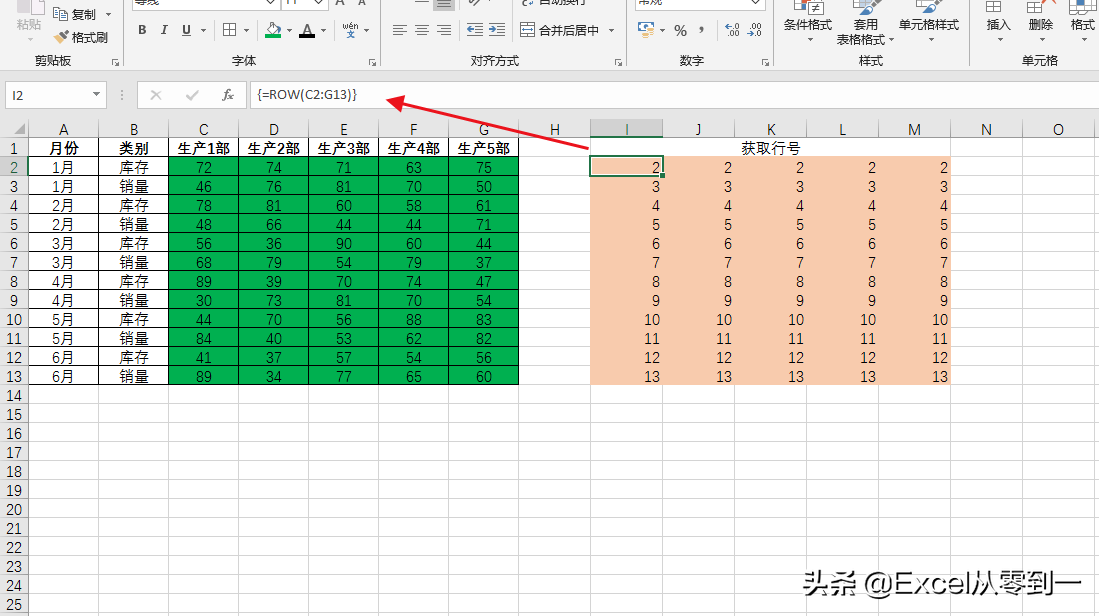Viewport: 1099px width, 616px height.
Task: Click cell containing 生产1部
Action: pos(203,149)
